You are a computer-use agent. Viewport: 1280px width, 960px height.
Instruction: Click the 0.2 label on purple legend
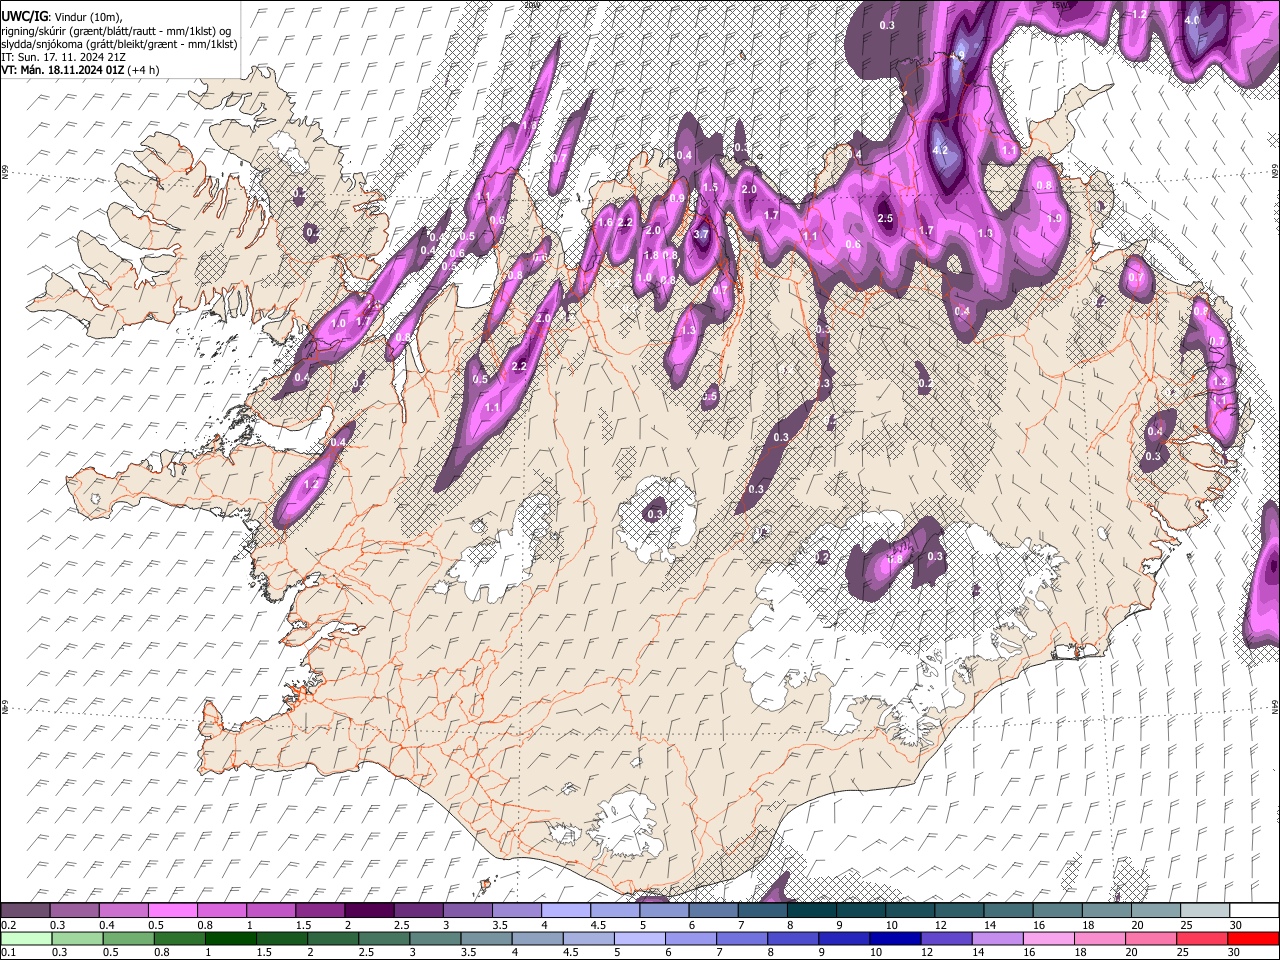coord(8,925)
